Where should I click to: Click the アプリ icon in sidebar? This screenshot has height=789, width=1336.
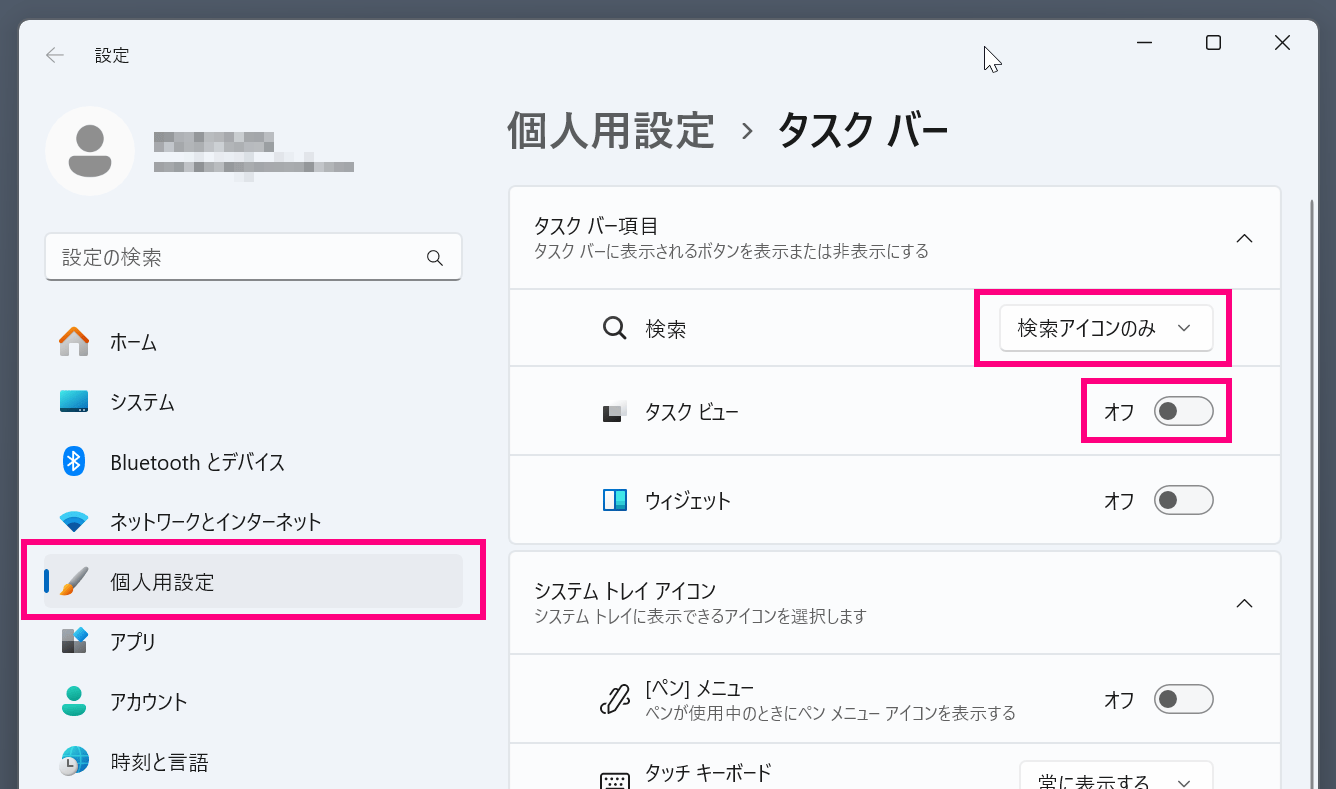(x=74, y=641)
